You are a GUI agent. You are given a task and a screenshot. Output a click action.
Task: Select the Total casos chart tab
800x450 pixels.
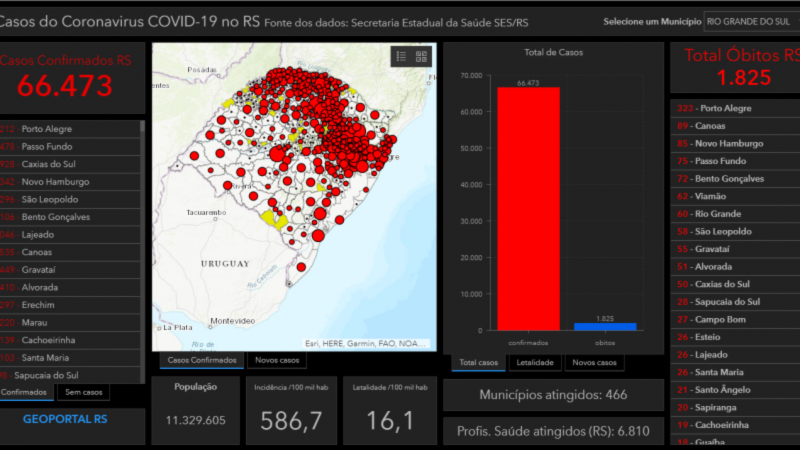coord(479,363)
